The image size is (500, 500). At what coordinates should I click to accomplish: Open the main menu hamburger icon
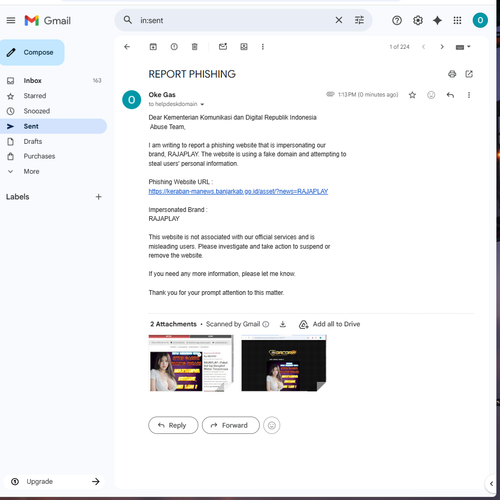point(11,20)
